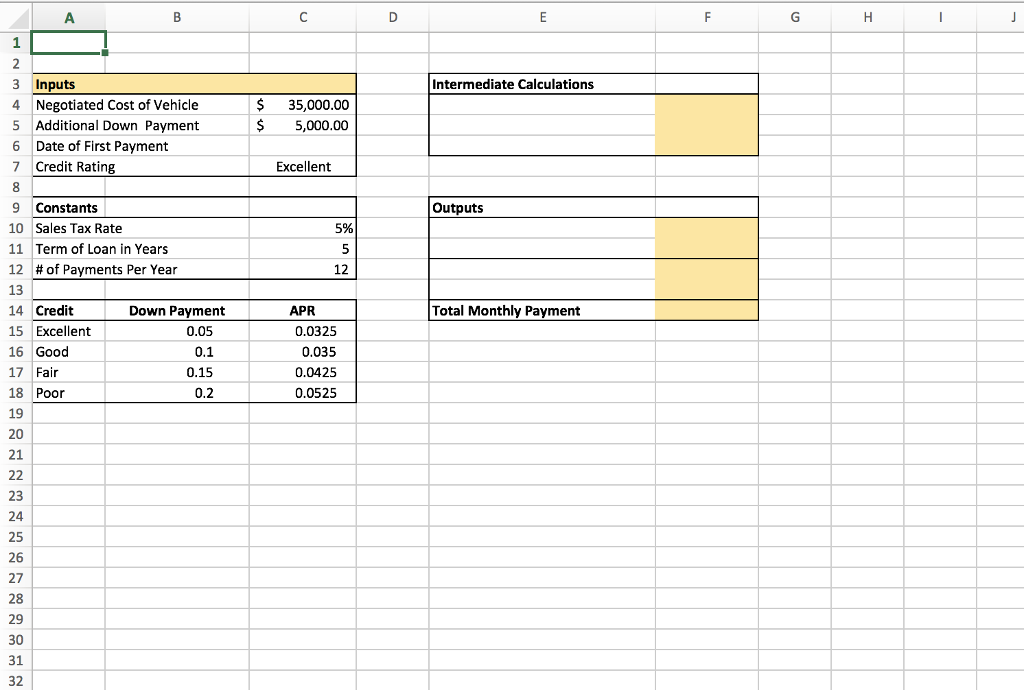Select the 'Excellent' credit rating value in C7
The image size is (1024, 690).
[303, 166]
